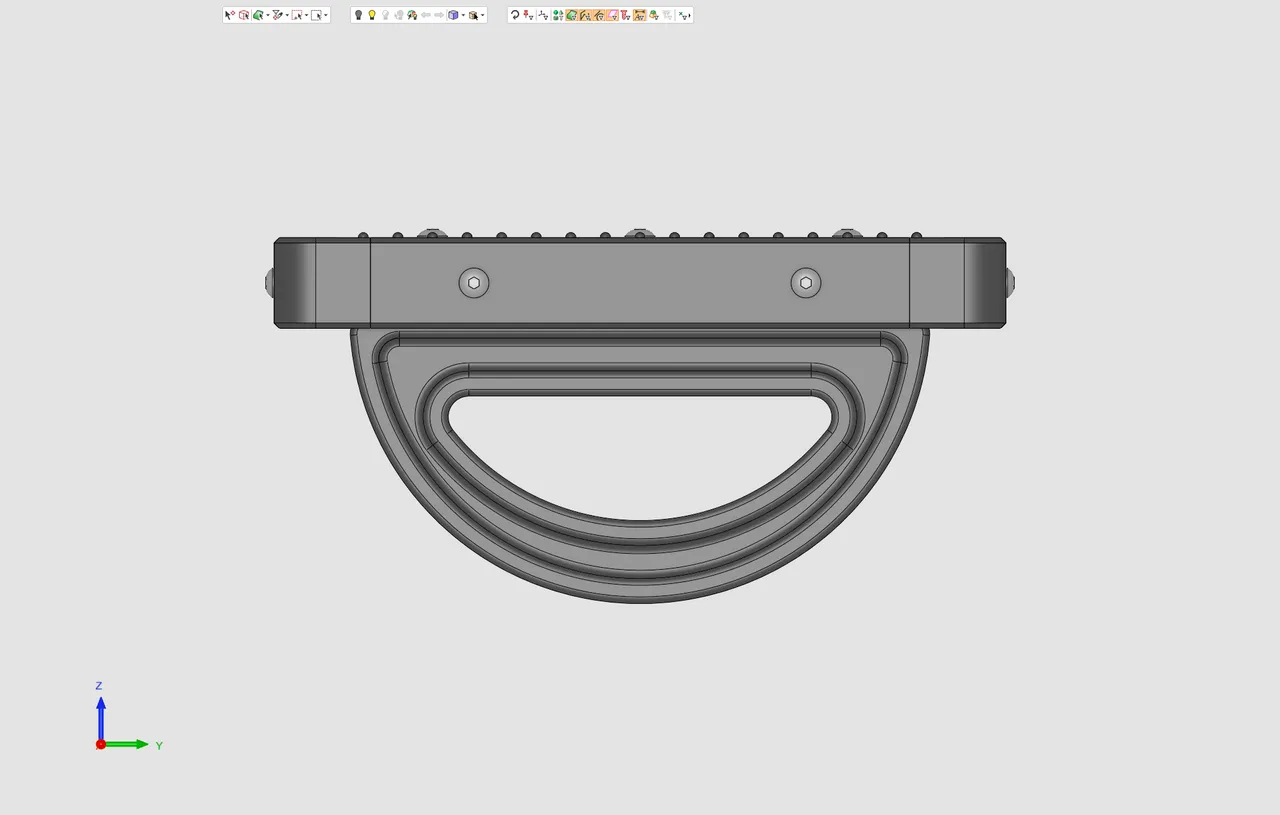Select the green face selection tool
This screenshot has width=1280, height=815.
tap(259, 14)
